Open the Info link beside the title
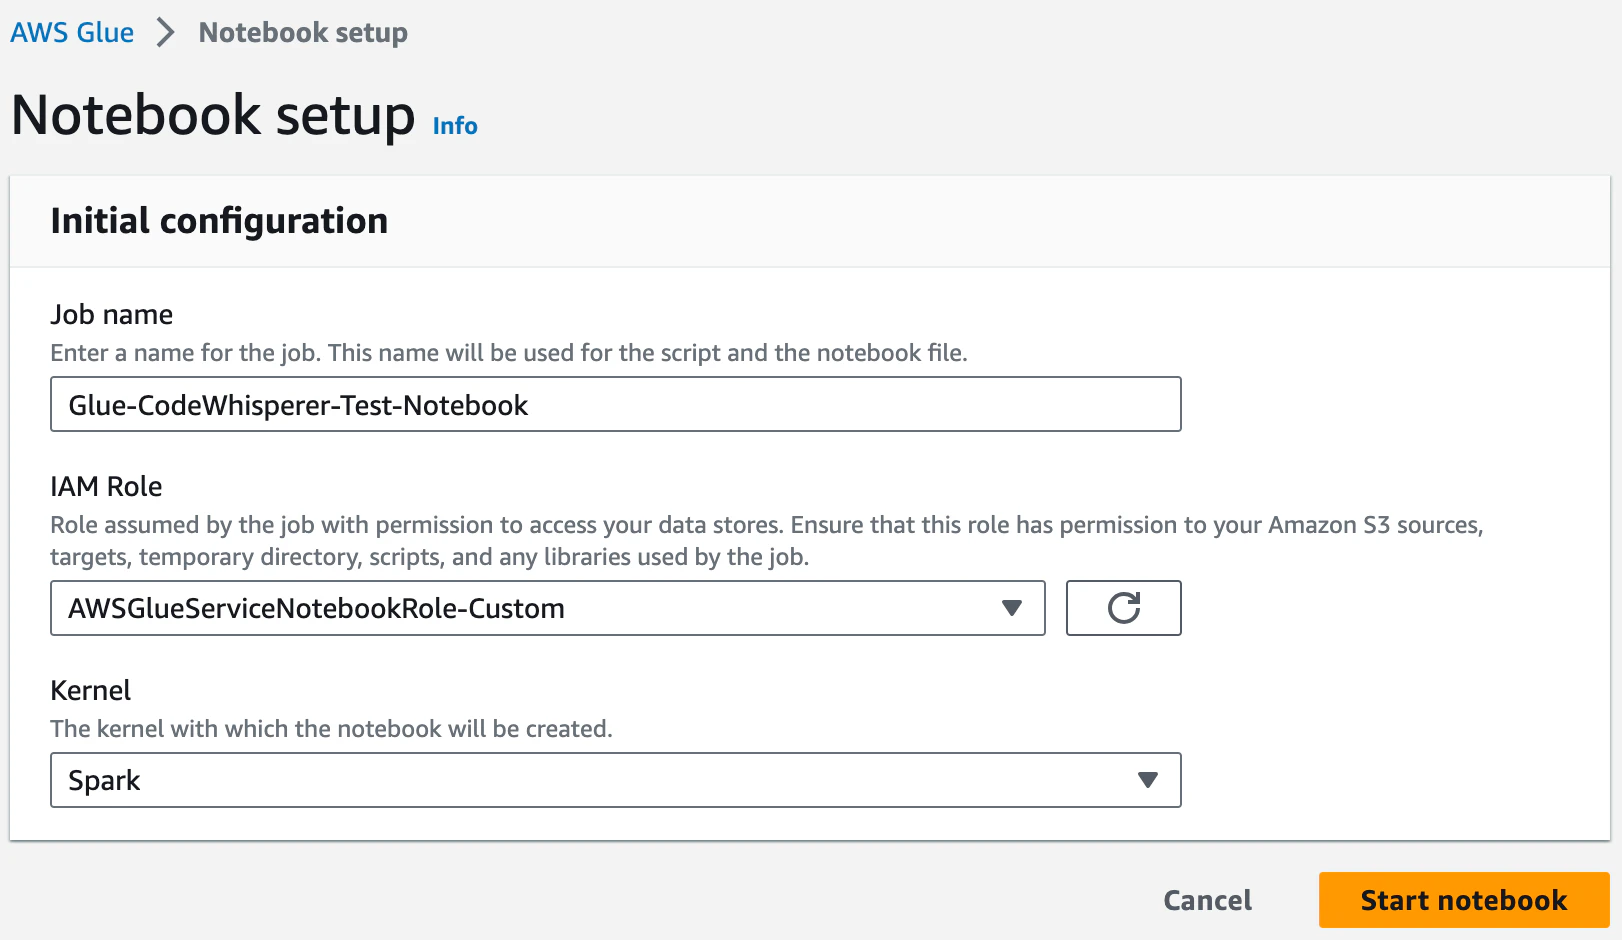Viewport: 1622px width, 940px height. point(455,126)
